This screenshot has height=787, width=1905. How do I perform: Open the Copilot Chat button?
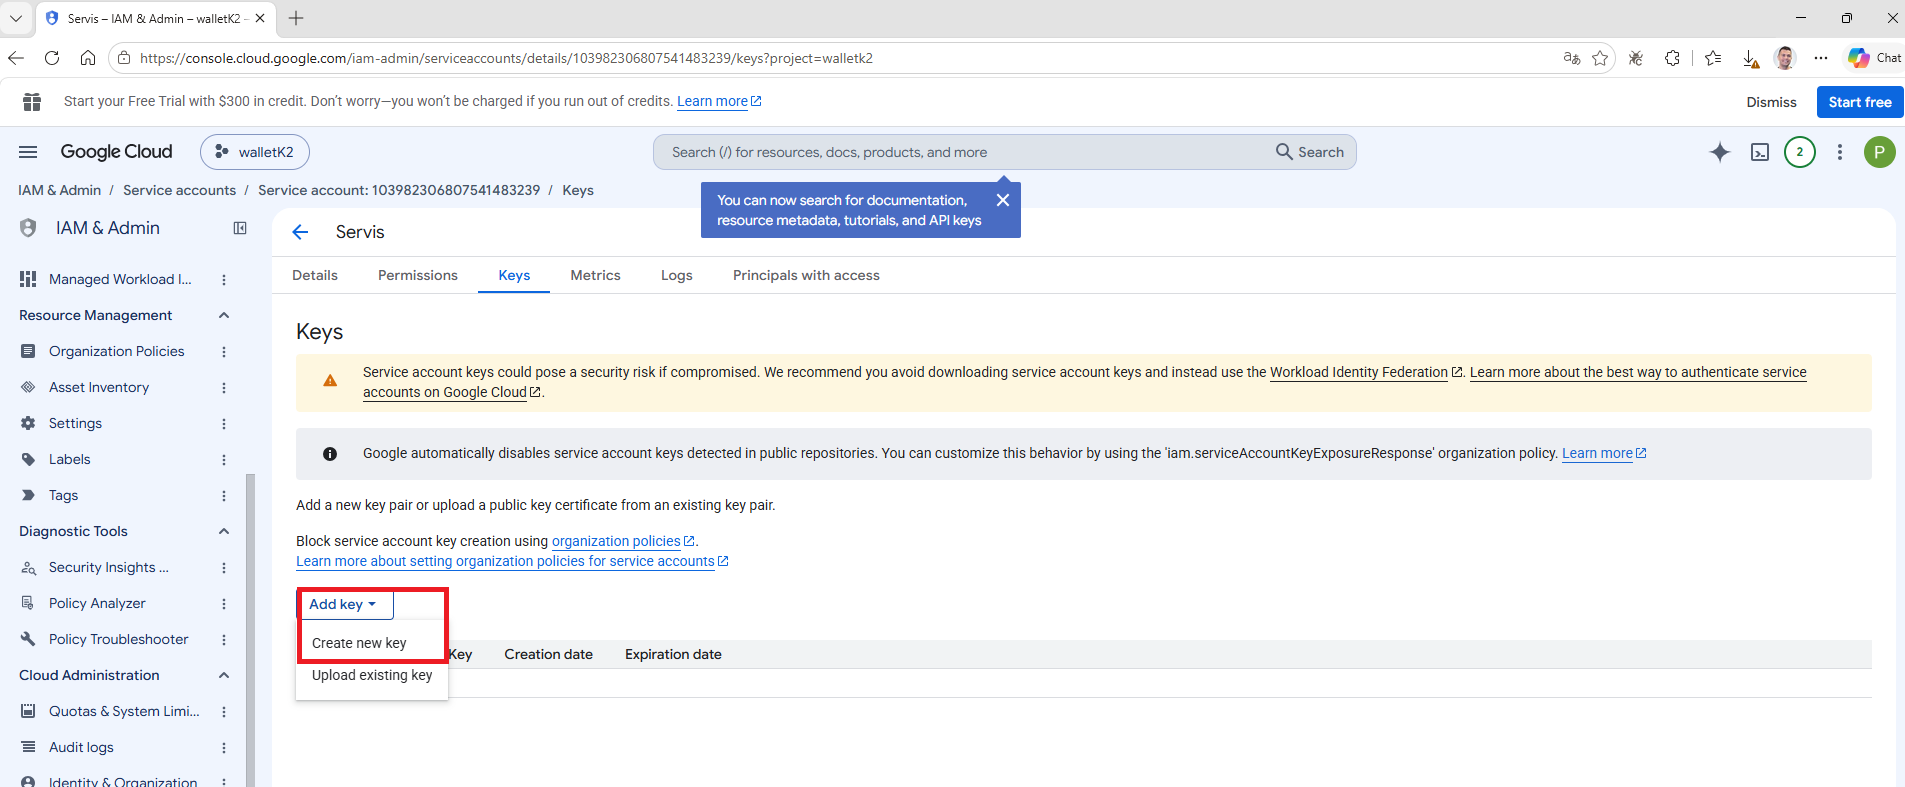(1875, 58)
